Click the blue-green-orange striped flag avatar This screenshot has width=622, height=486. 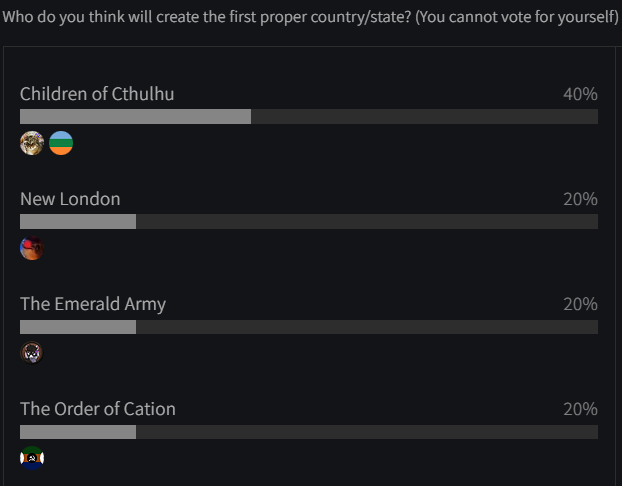point(61,143)
